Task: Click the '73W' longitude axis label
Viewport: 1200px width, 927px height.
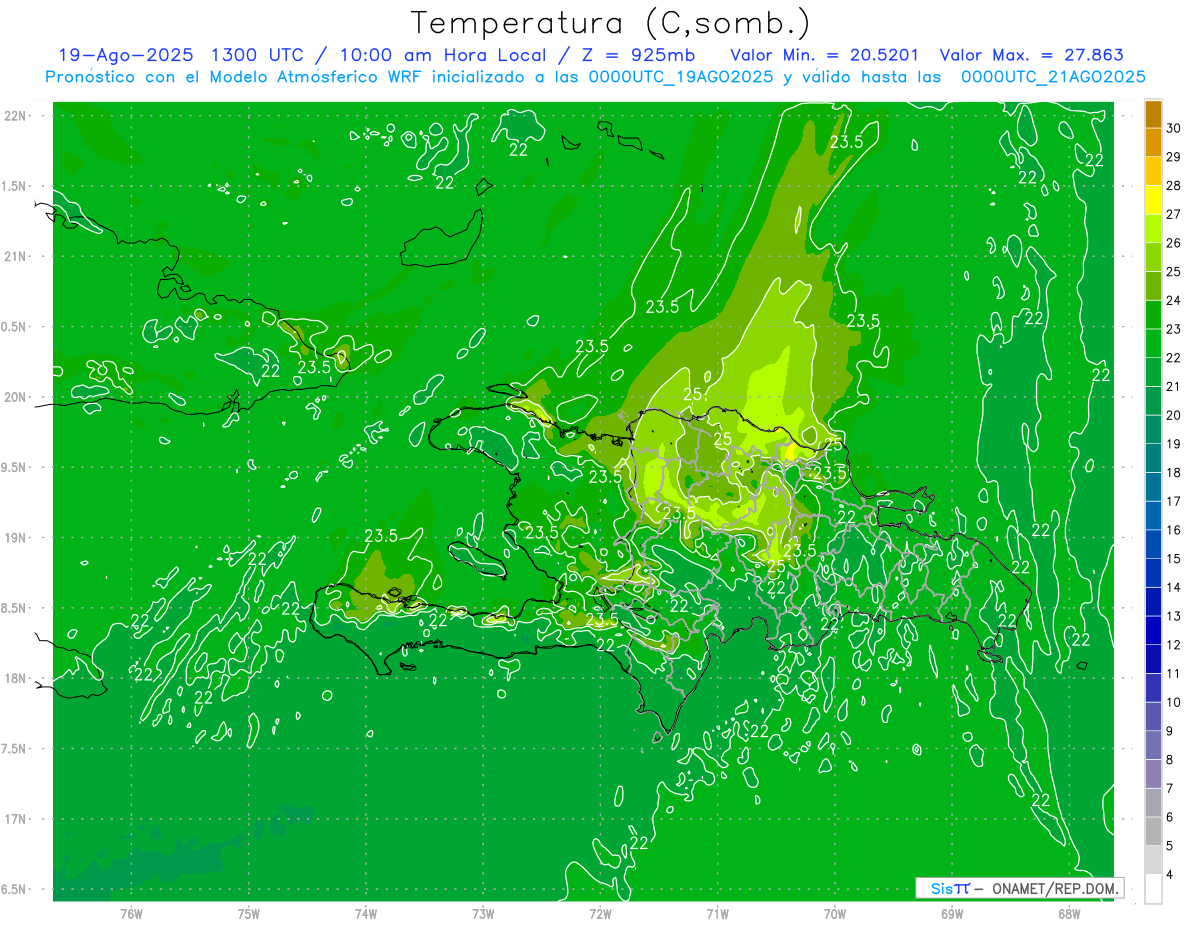Action: coord(483,913)
